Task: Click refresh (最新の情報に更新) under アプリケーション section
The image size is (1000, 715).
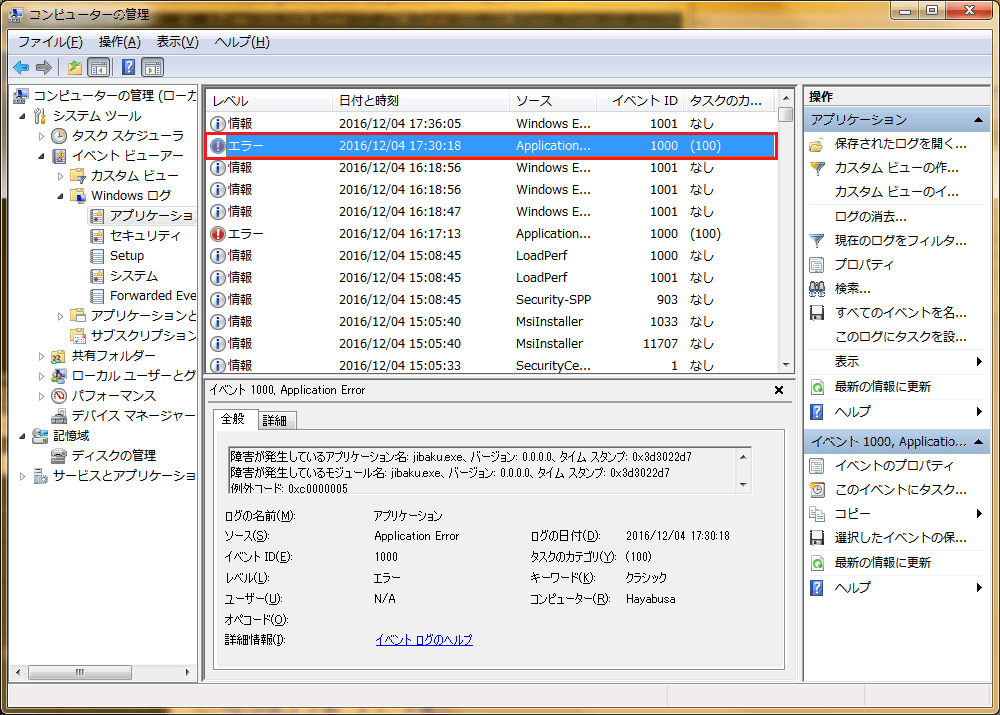Action: point(882,386)
